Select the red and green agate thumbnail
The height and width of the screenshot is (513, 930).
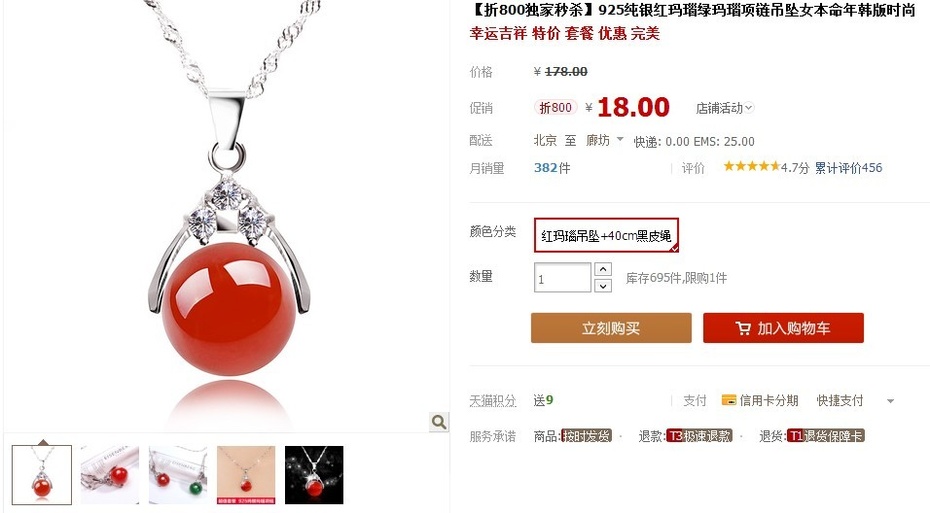point(178,475)
